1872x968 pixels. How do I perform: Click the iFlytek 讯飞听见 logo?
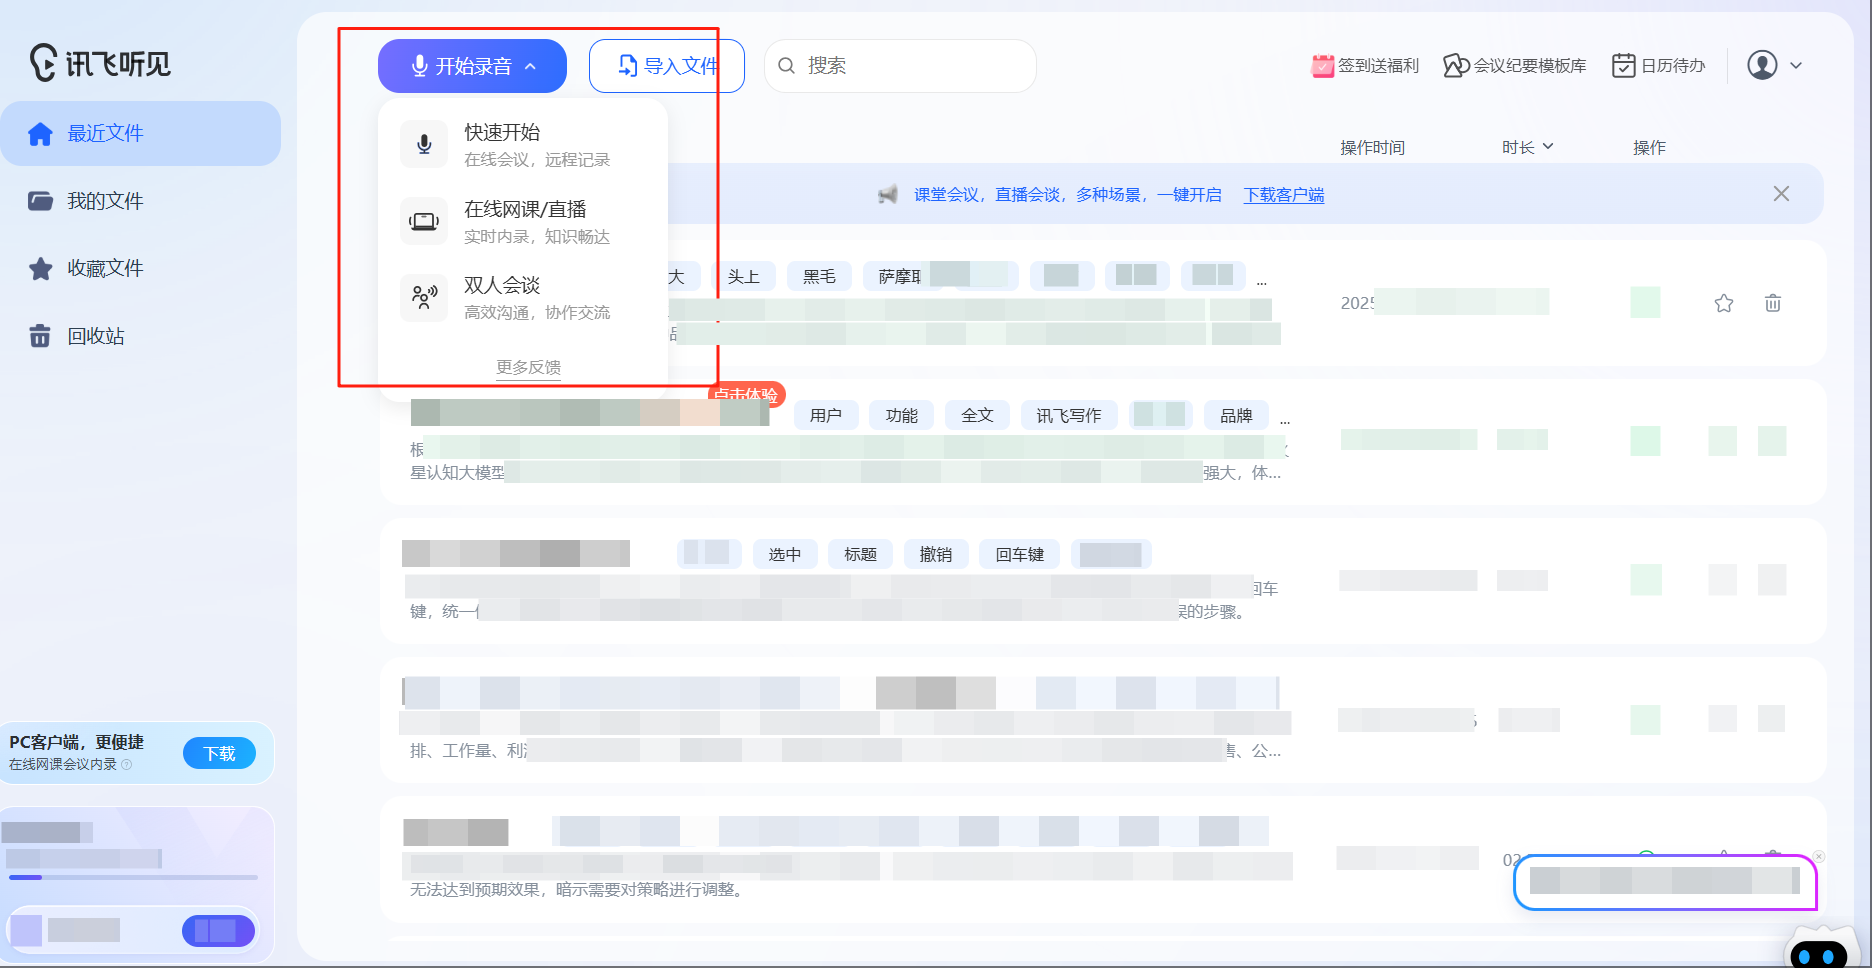(x=100, y=63)
